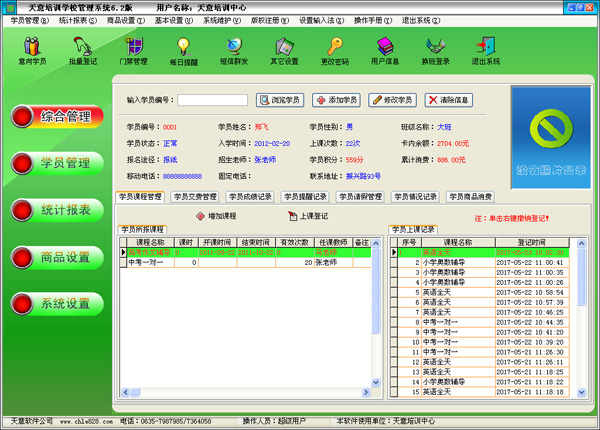
Task: Click the 清除信息 button
Action: pos(449,100)
